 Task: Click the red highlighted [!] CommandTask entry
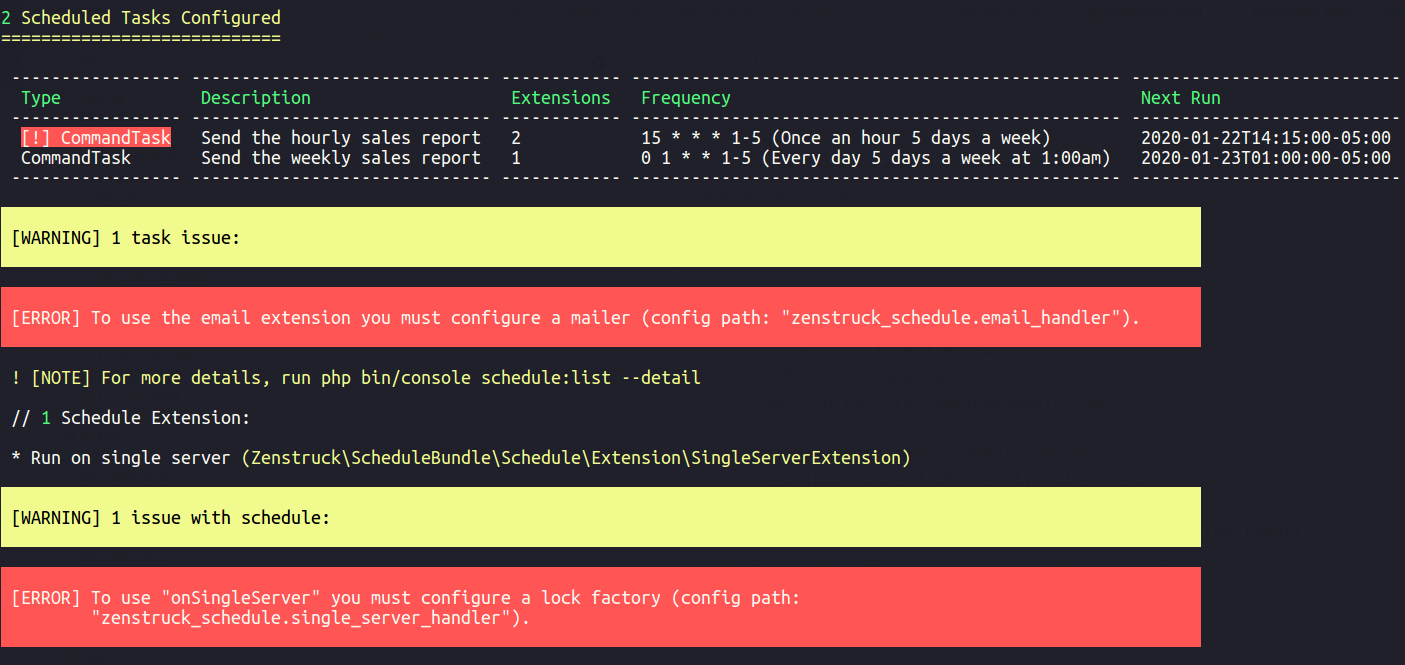click(96, 138)
